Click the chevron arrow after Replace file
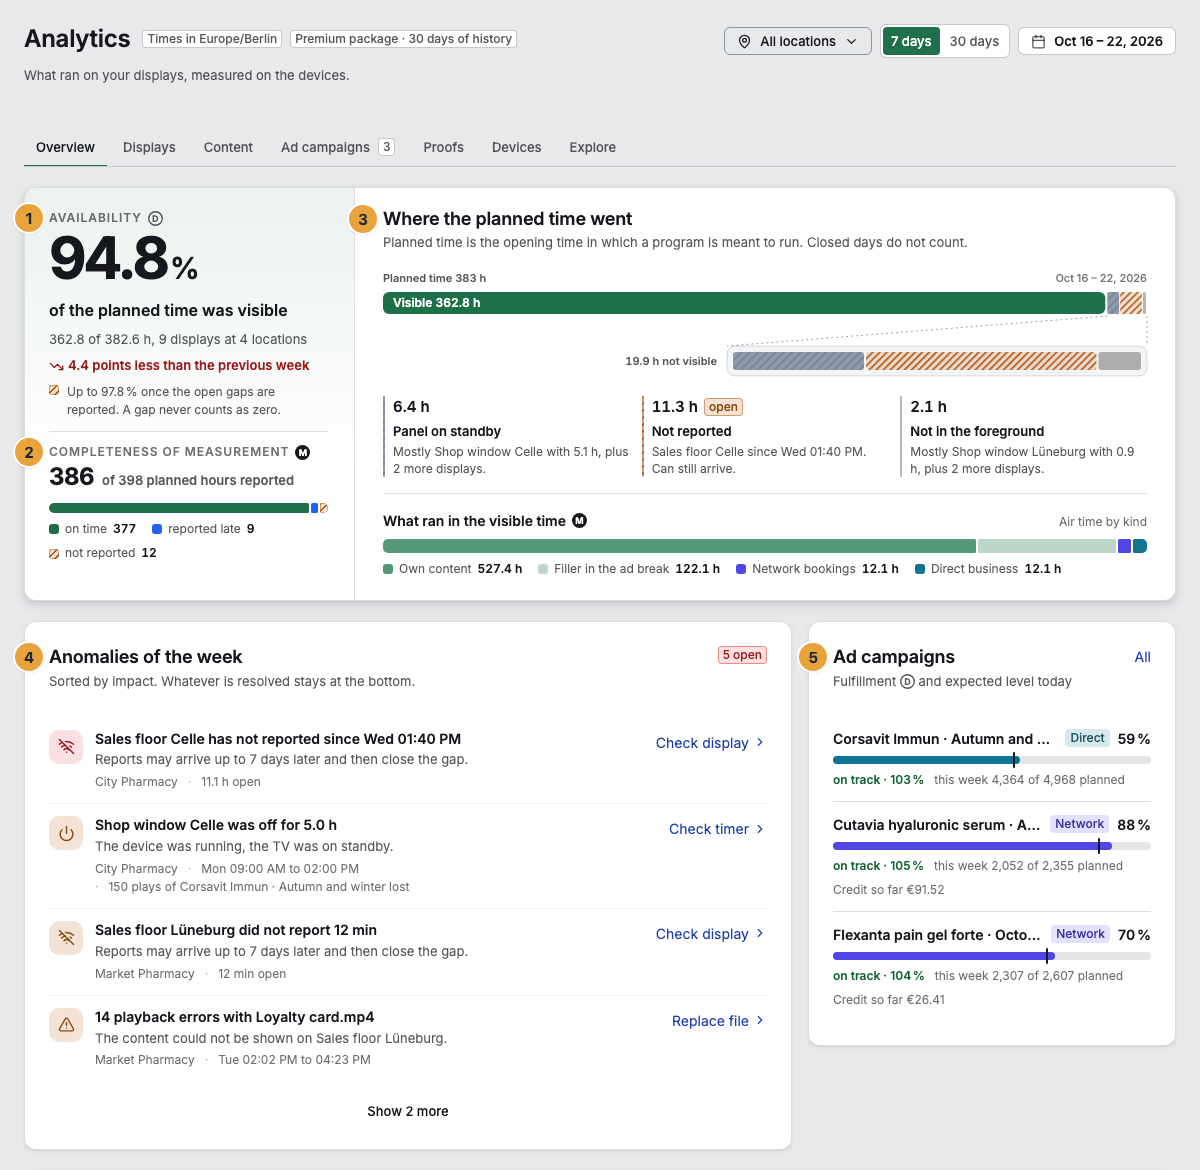Viewport: 1200px width, 1170px height. click(760, 1021)
